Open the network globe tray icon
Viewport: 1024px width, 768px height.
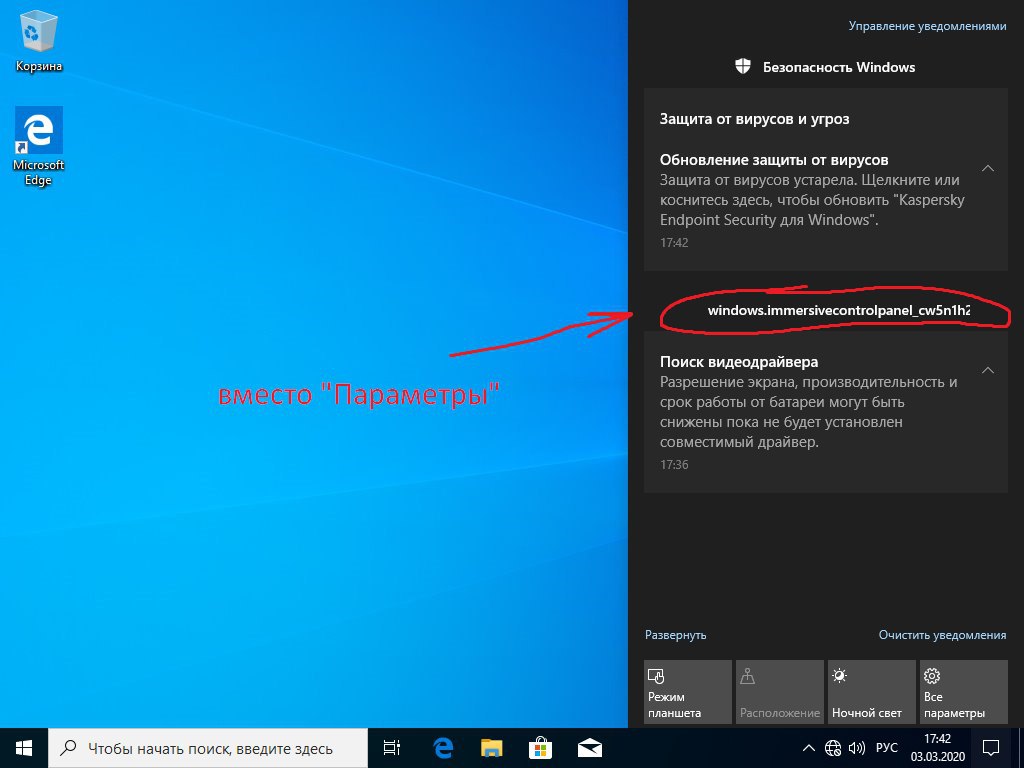[833, 748]
